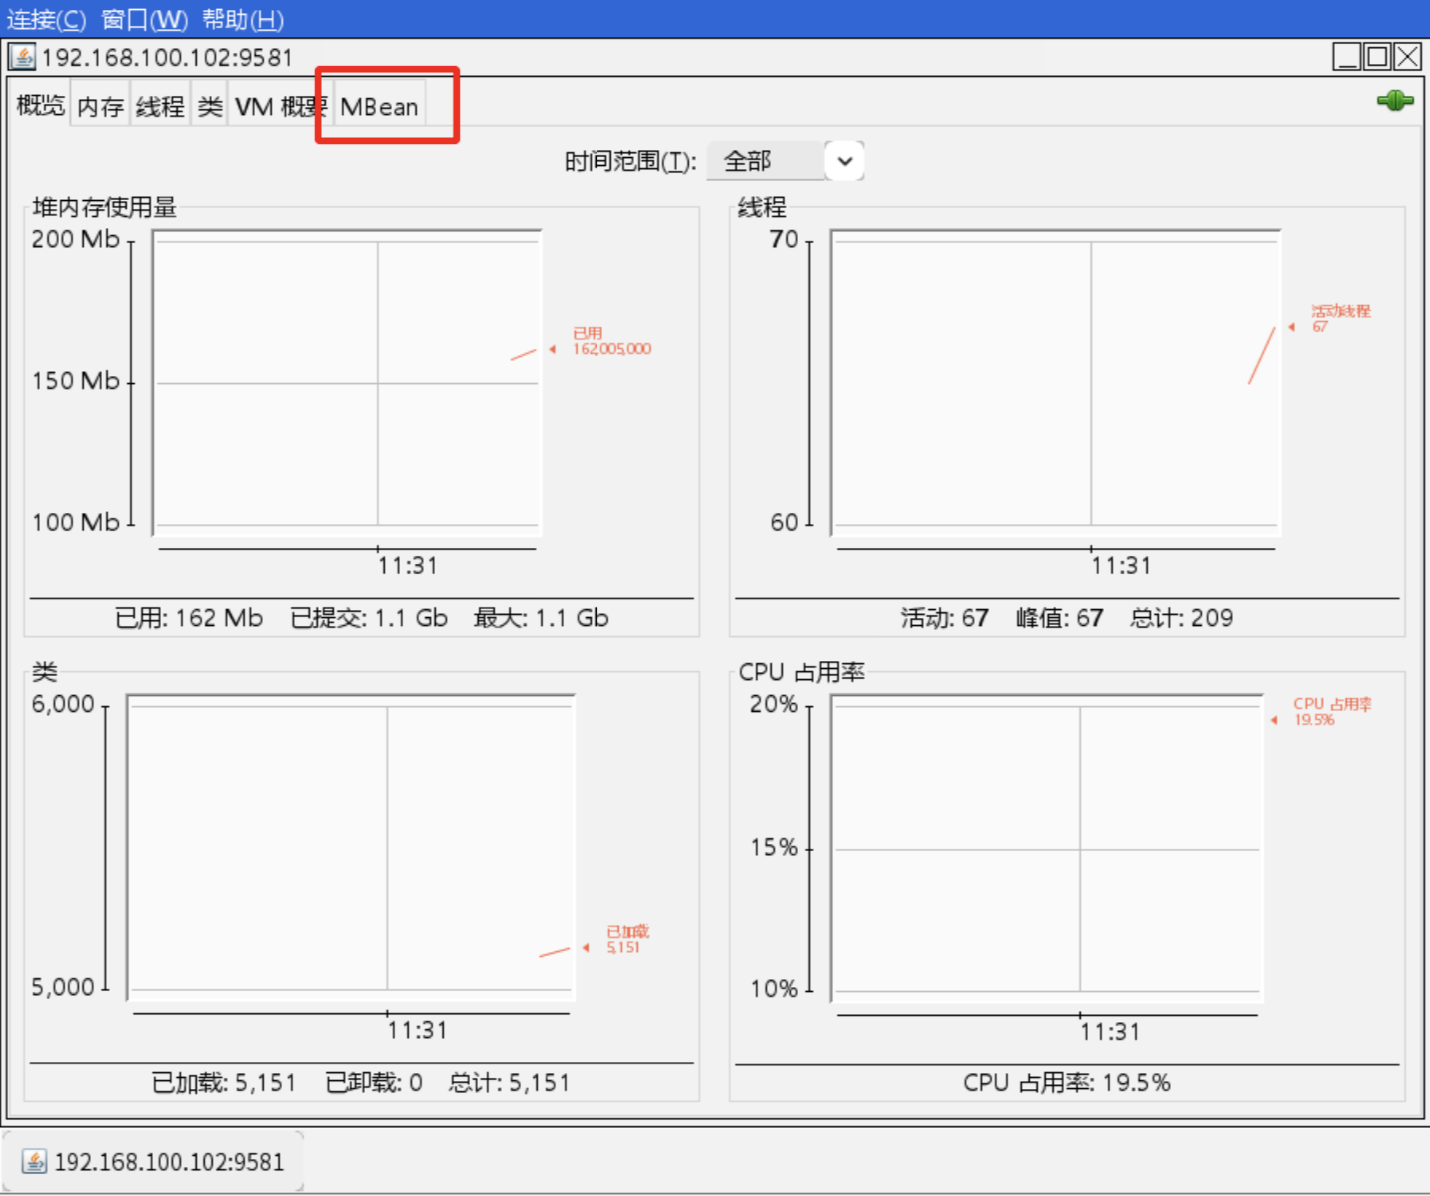Click the 堆内存使用量 chart area
1430x1196 pixels.
(347, 383)
